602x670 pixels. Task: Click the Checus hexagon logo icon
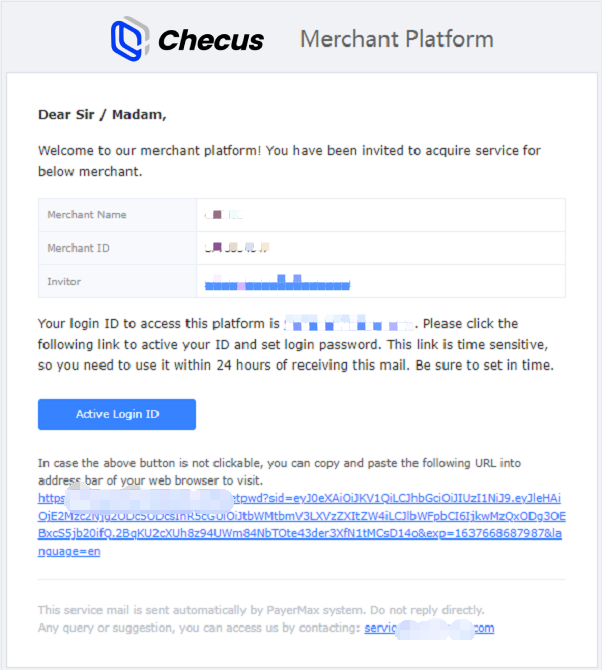pyautogui.click(x=129, y=38)
